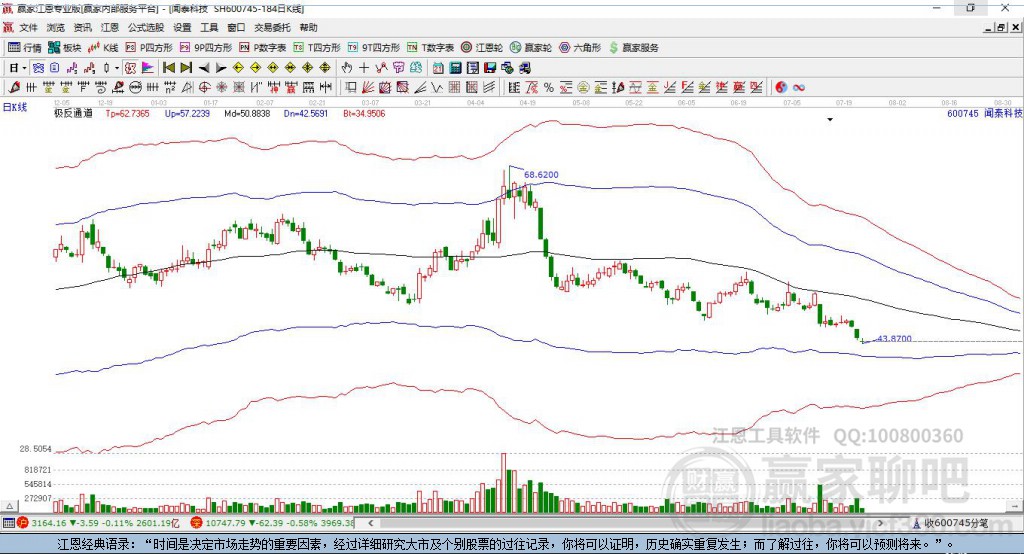
Task: Jump to last bar icon
Action: pyautogui.click(x=186, y=68)
